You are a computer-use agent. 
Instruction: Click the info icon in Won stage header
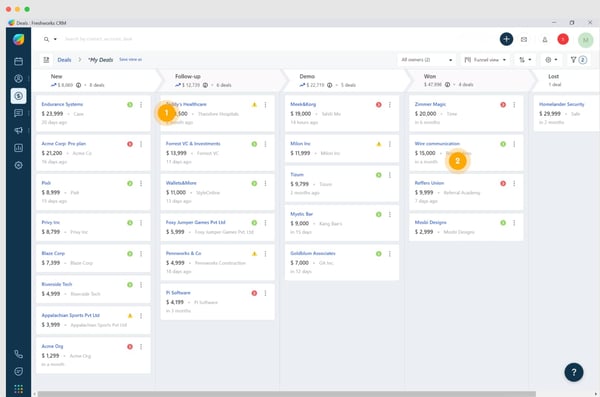point(447,85)
